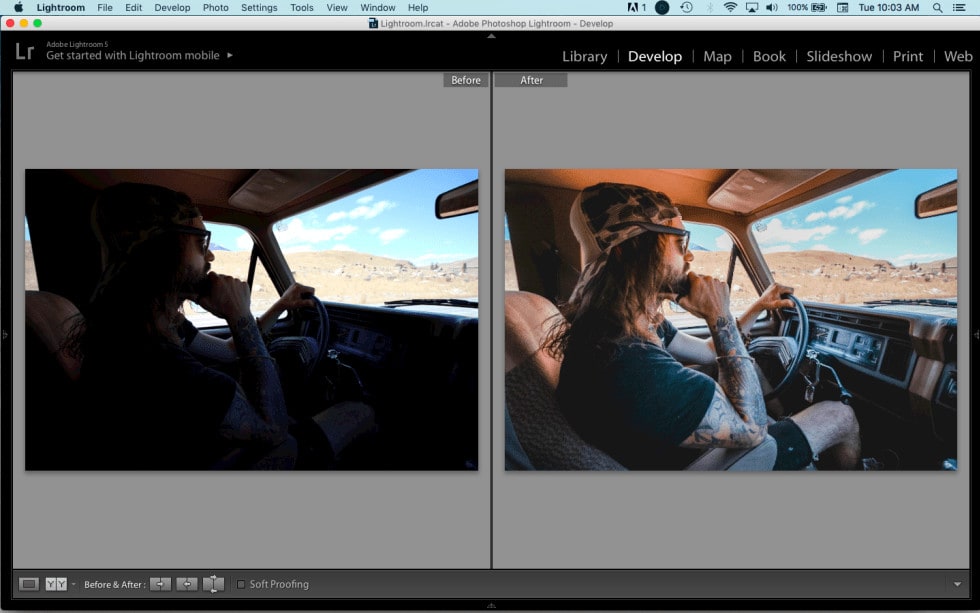Copy Before settings to After
Image resolution: width=980 pixels, height=613 pixels.
[161, 584]
